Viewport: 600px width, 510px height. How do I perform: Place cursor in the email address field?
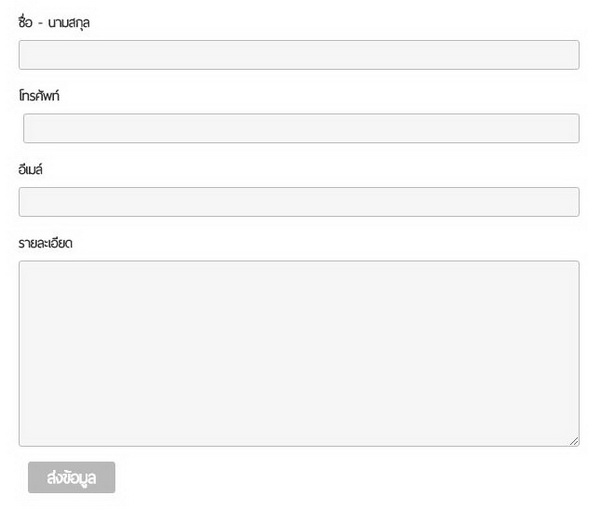click(x=299, y=202)
